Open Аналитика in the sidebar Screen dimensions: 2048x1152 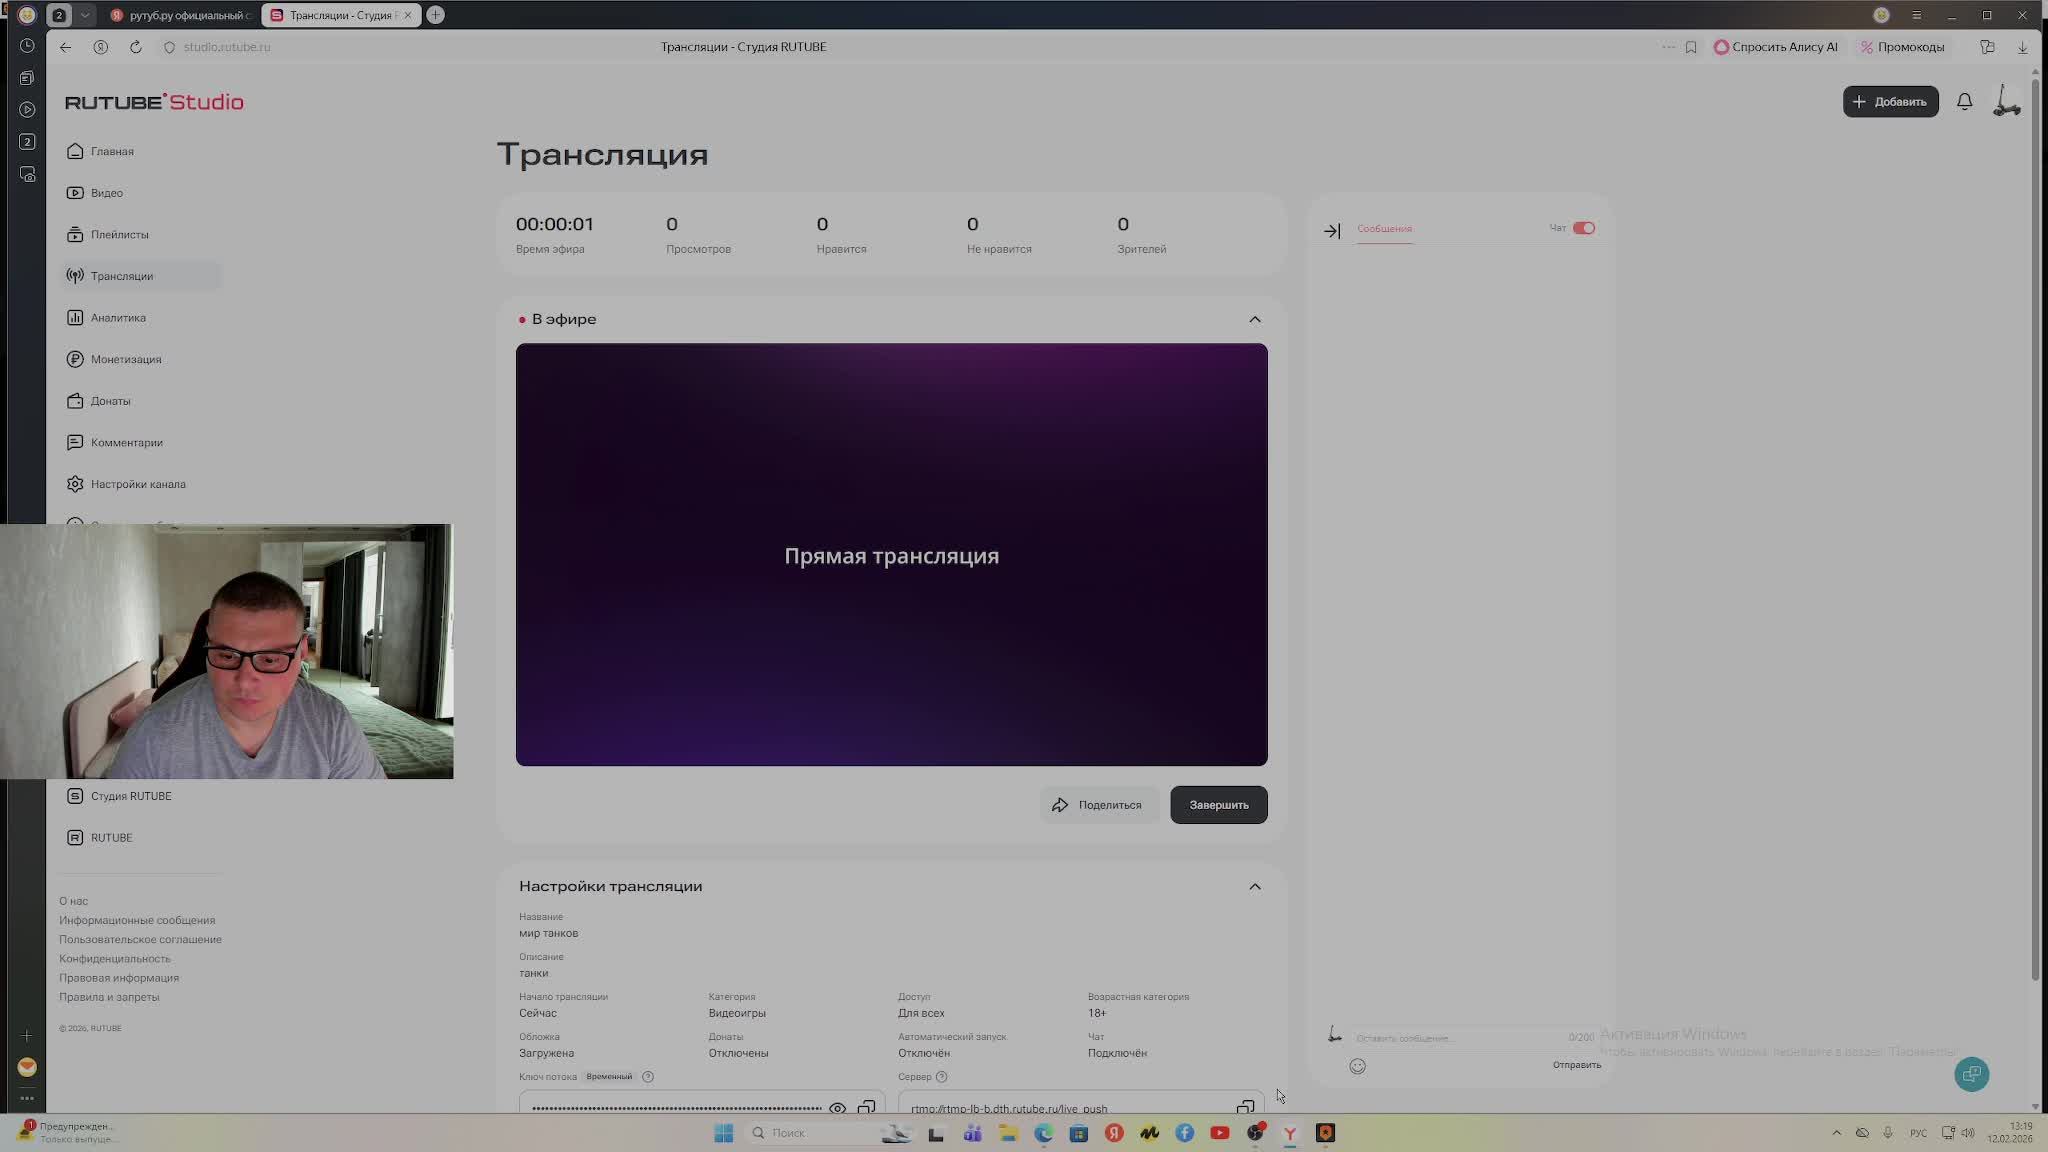click(x=118, y=318)
